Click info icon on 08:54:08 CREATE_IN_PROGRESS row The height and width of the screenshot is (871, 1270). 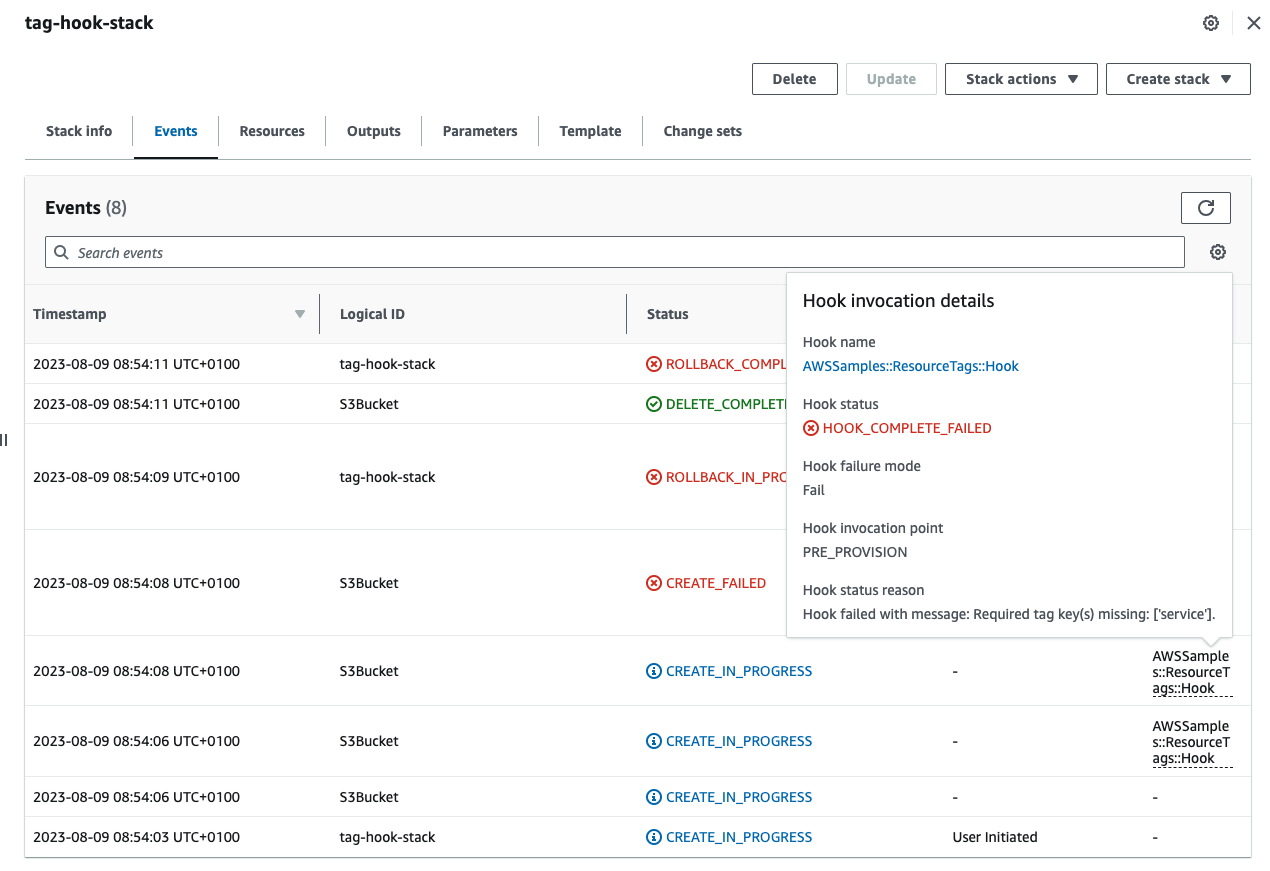(x=654, y=671)
